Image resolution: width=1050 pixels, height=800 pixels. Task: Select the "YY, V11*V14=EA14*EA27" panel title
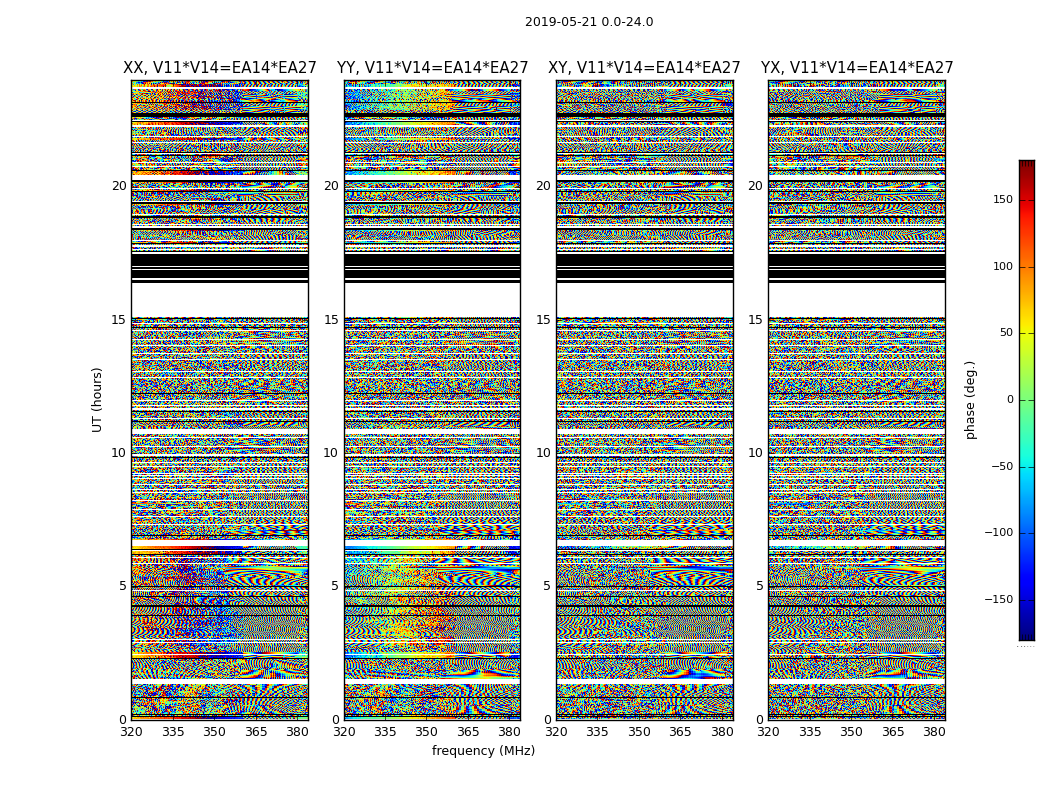click(x=433, y=68)
